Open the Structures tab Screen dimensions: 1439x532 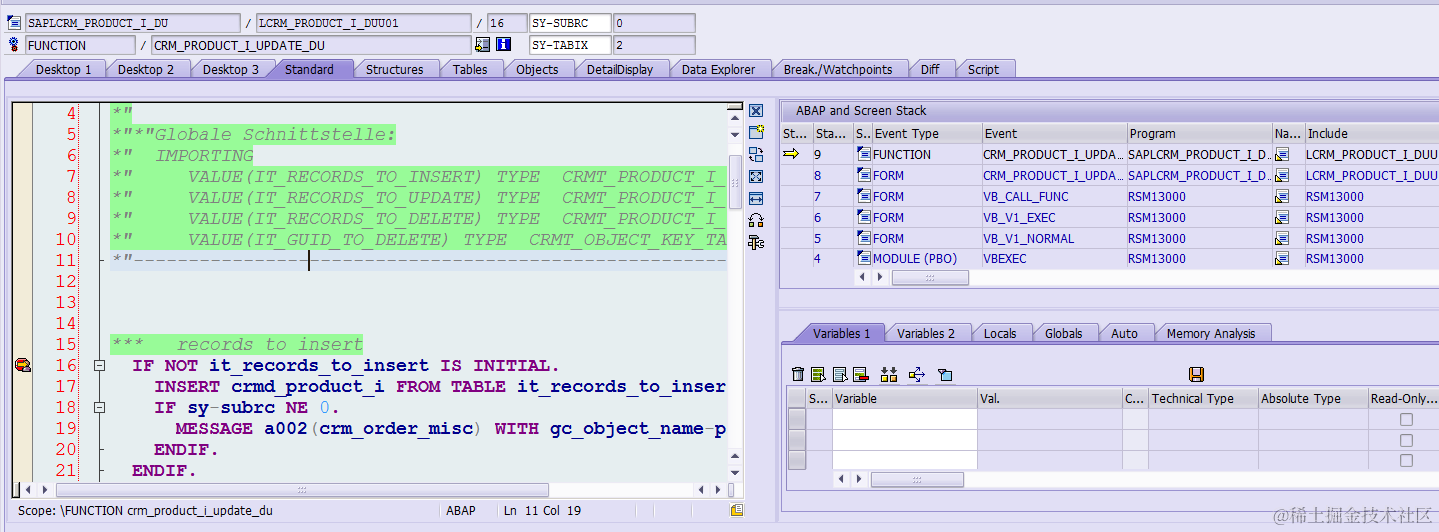(394, 69)
